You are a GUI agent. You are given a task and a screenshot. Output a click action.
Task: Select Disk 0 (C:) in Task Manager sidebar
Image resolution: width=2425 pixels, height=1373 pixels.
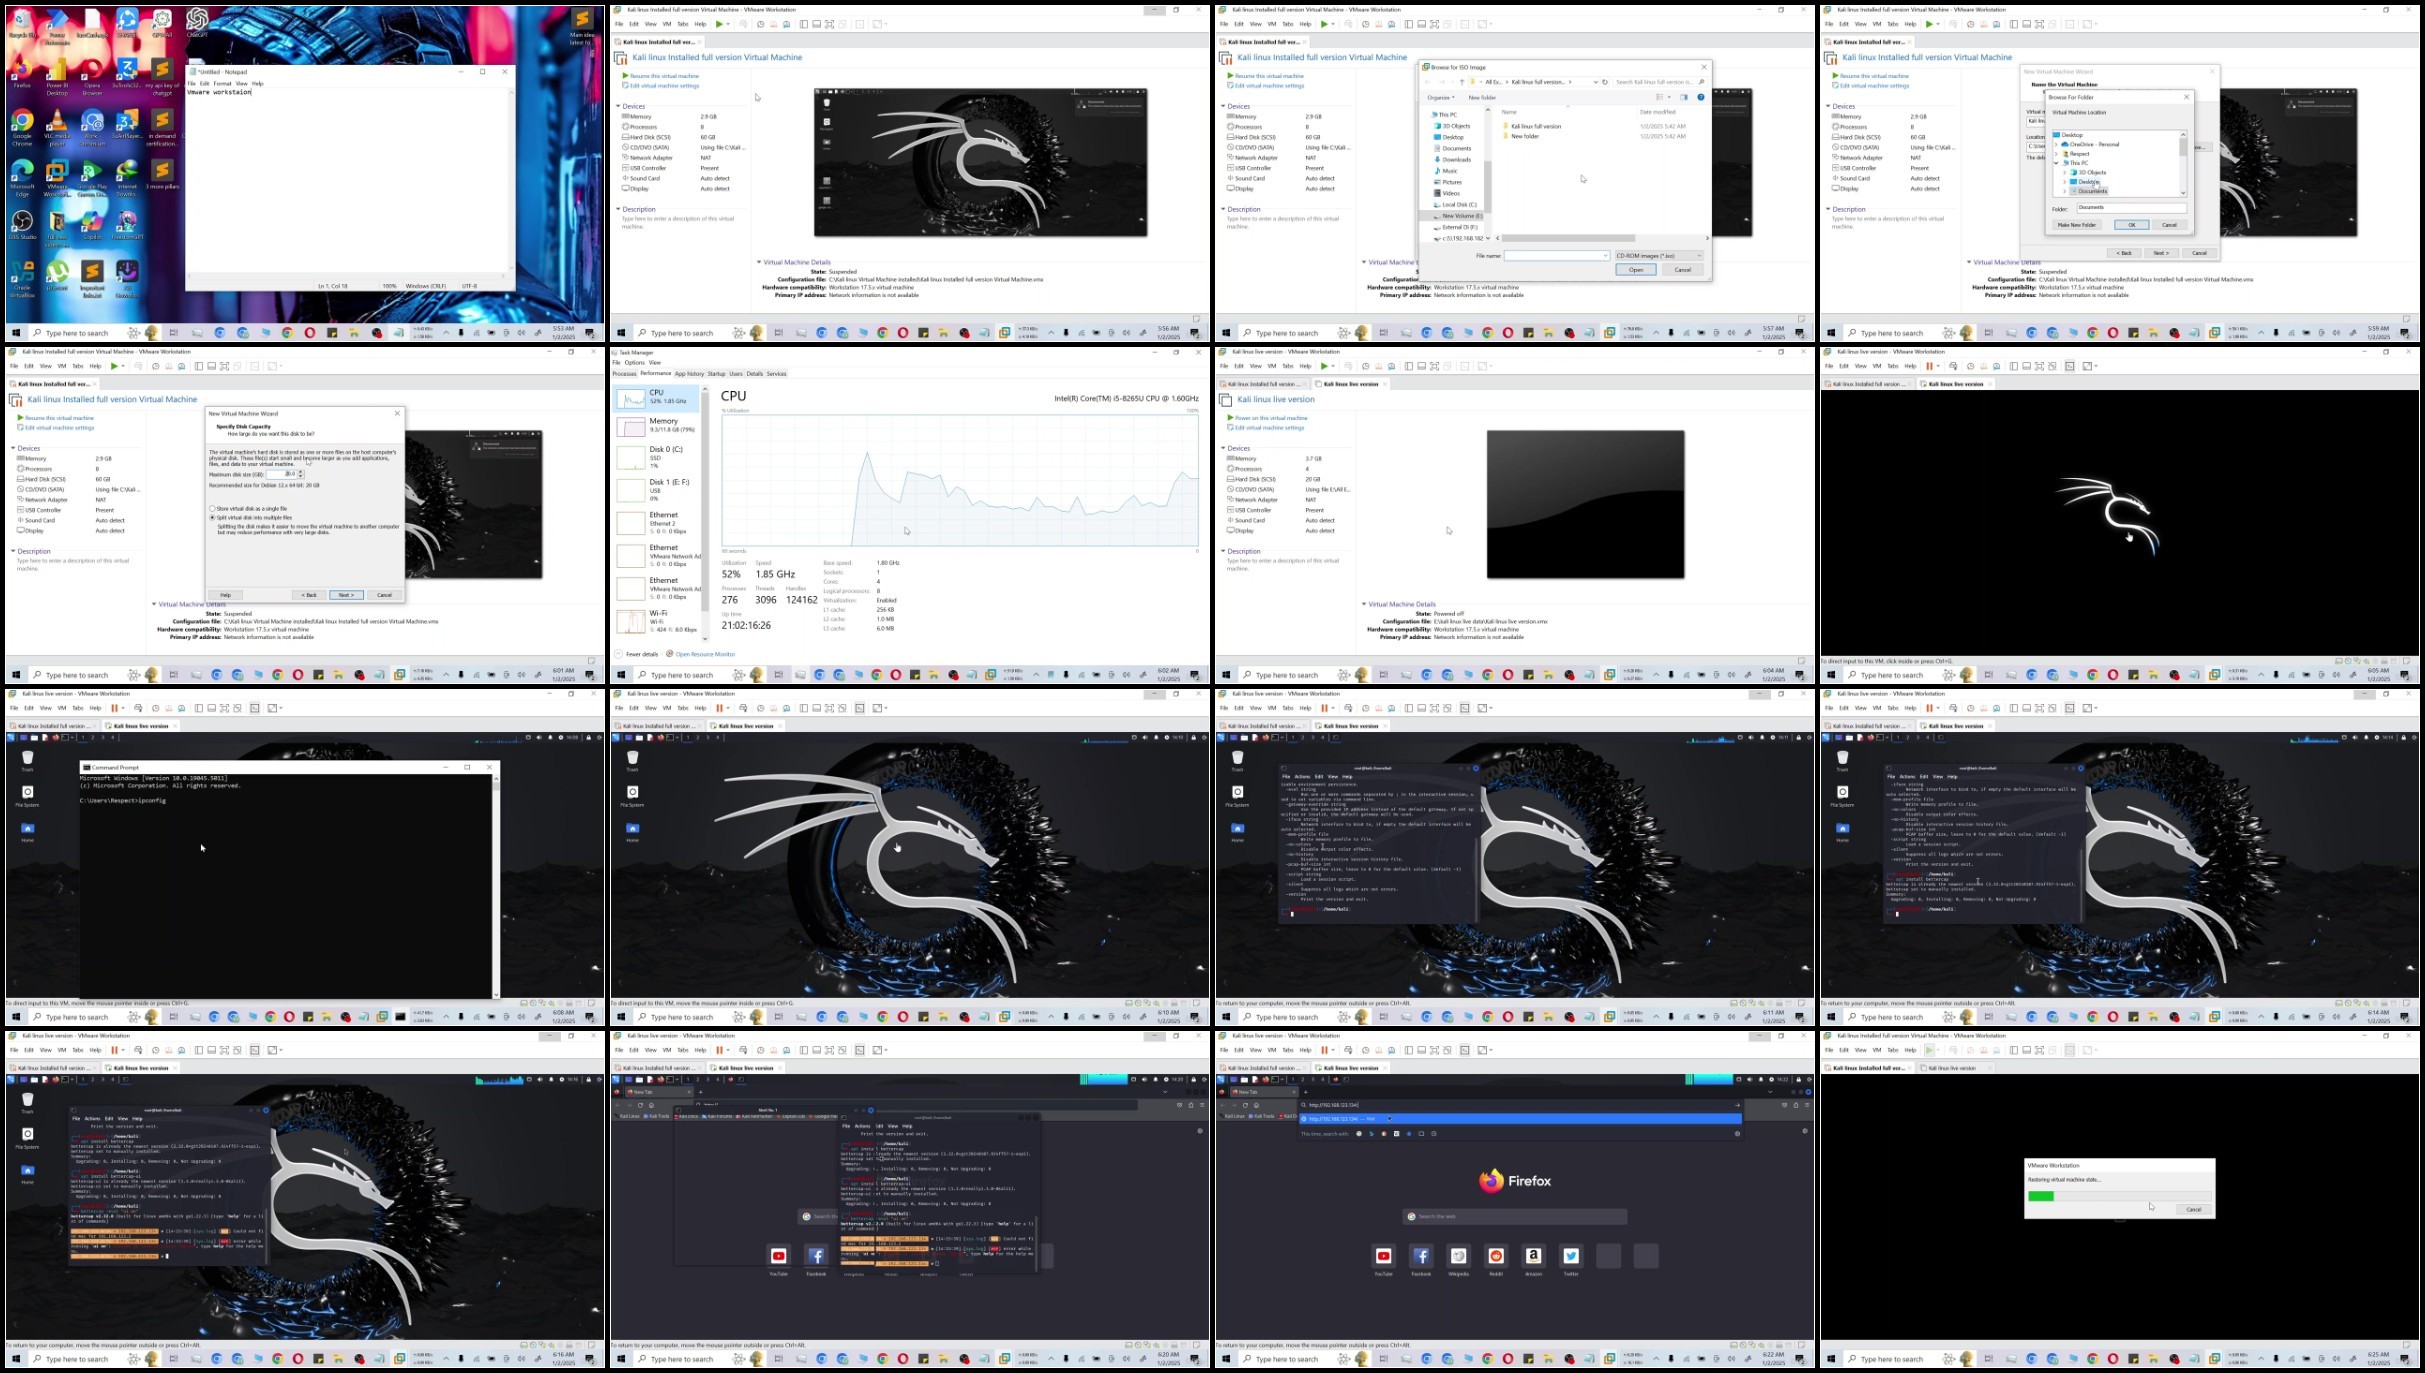tap(657, 457)
